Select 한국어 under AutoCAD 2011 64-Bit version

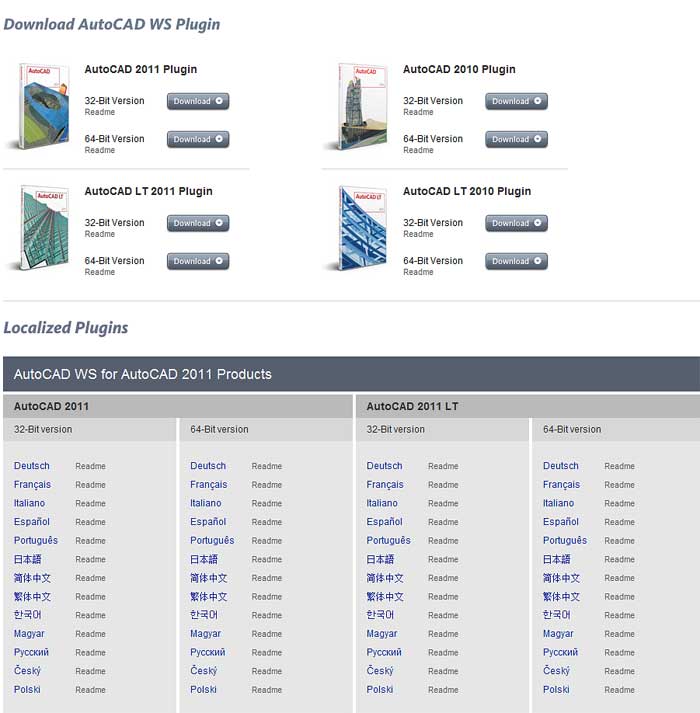click(204, 615)
